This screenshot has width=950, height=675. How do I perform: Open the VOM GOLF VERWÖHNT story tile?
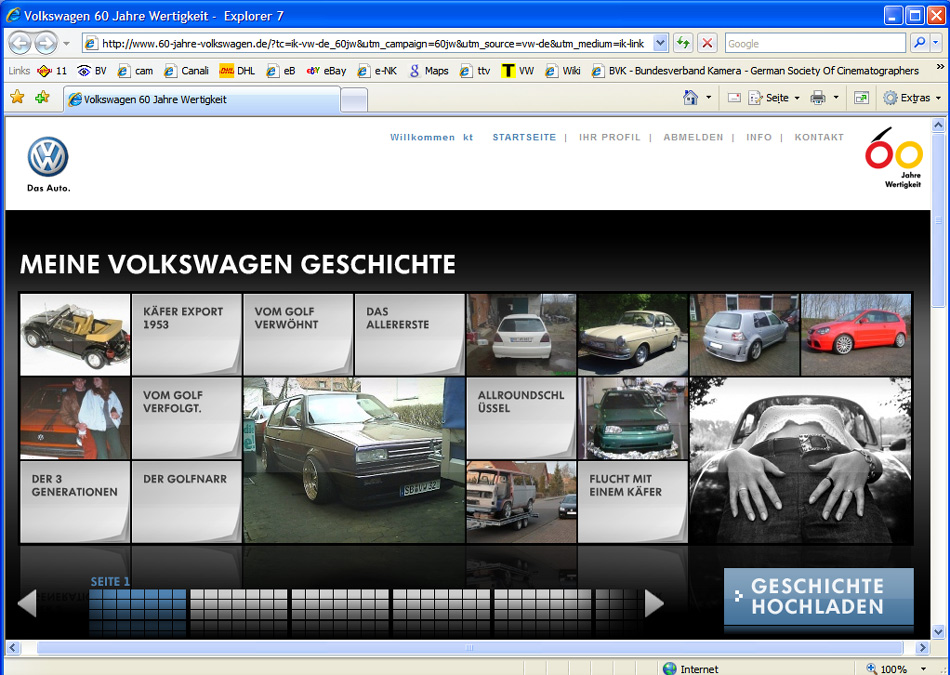tap(298, 334)
